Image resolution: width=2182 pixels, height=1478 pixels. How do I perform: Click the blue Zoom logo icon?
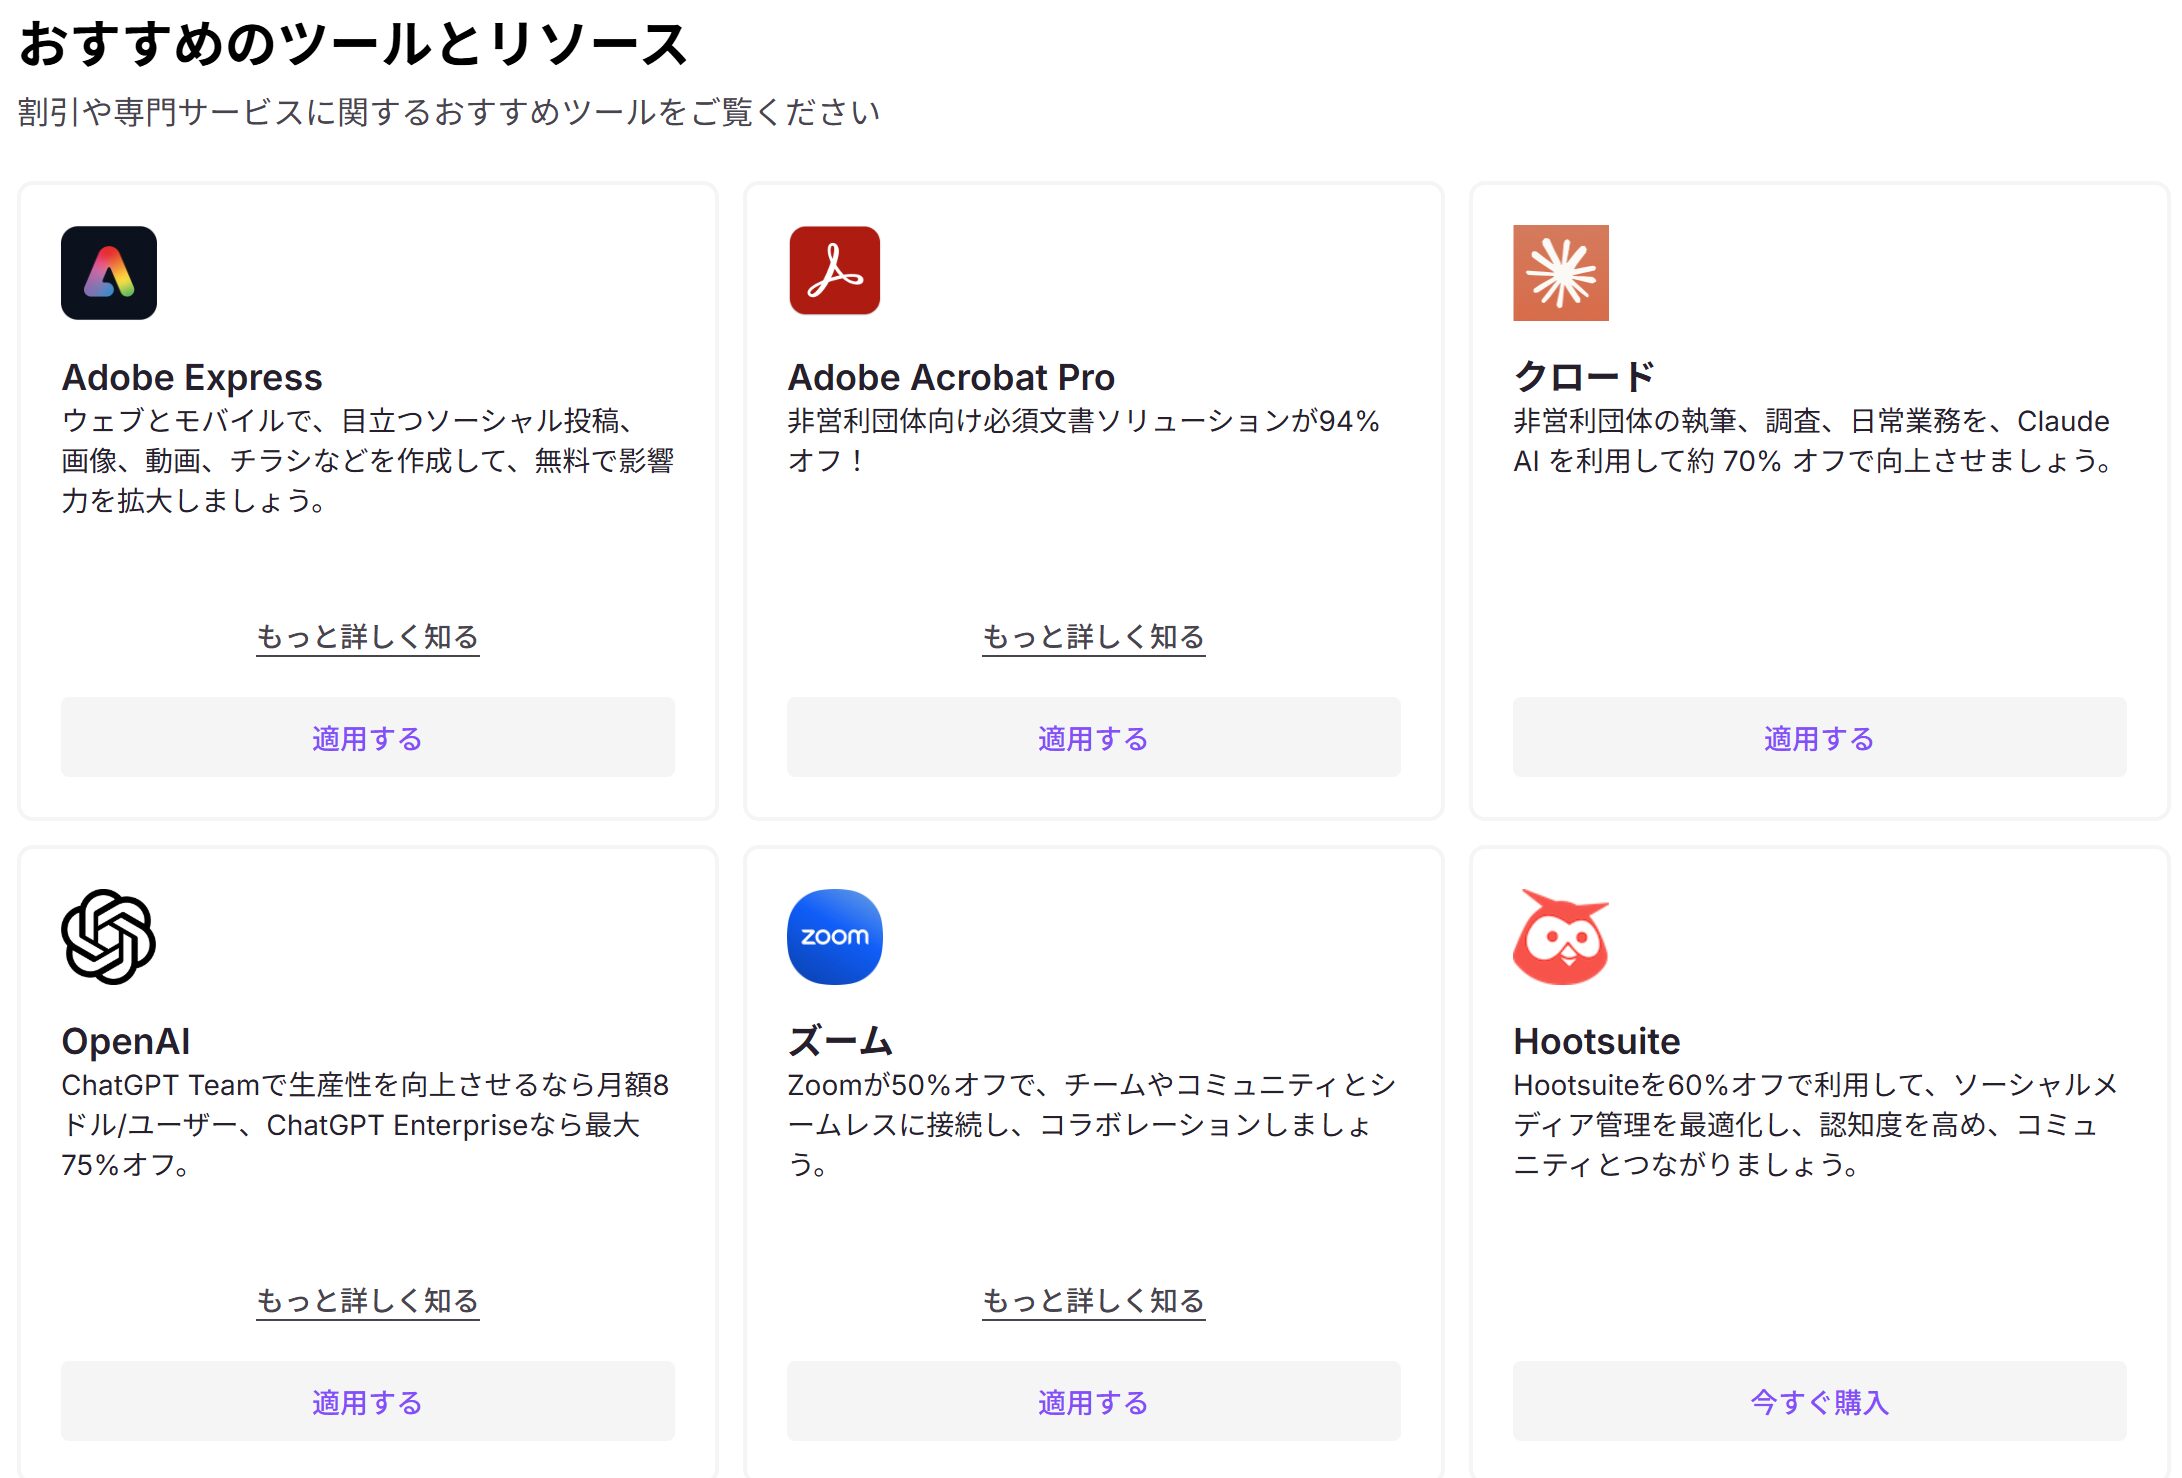pyautogui.click(x=834, y=937)
